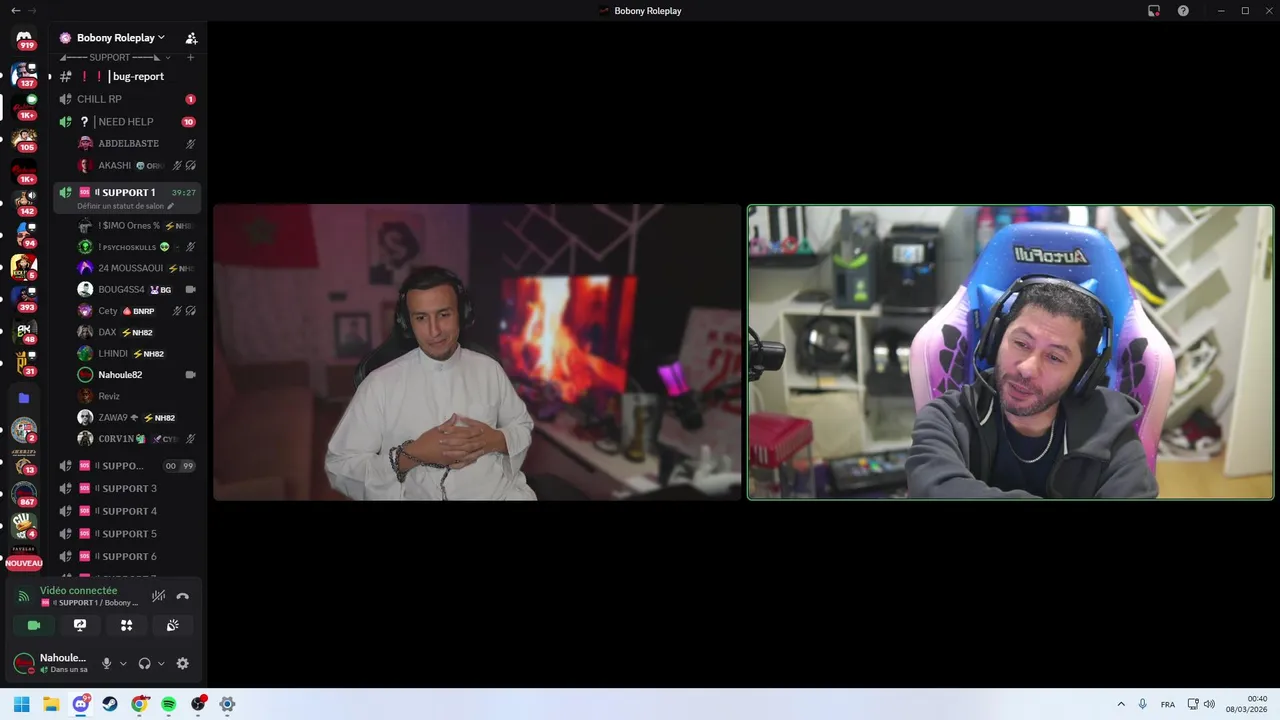Viewport: 1280px width, 720px height.
Task: Open server with 867 notification badge
Action: [x=24, y=494]
